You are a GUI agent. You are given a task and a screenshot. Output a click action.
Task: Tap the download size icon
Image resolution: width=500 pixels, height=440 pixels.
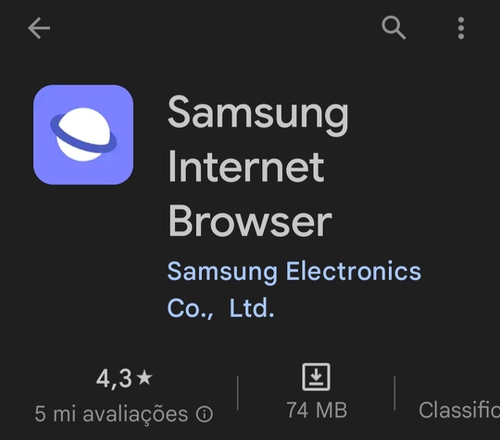(316, 377)
